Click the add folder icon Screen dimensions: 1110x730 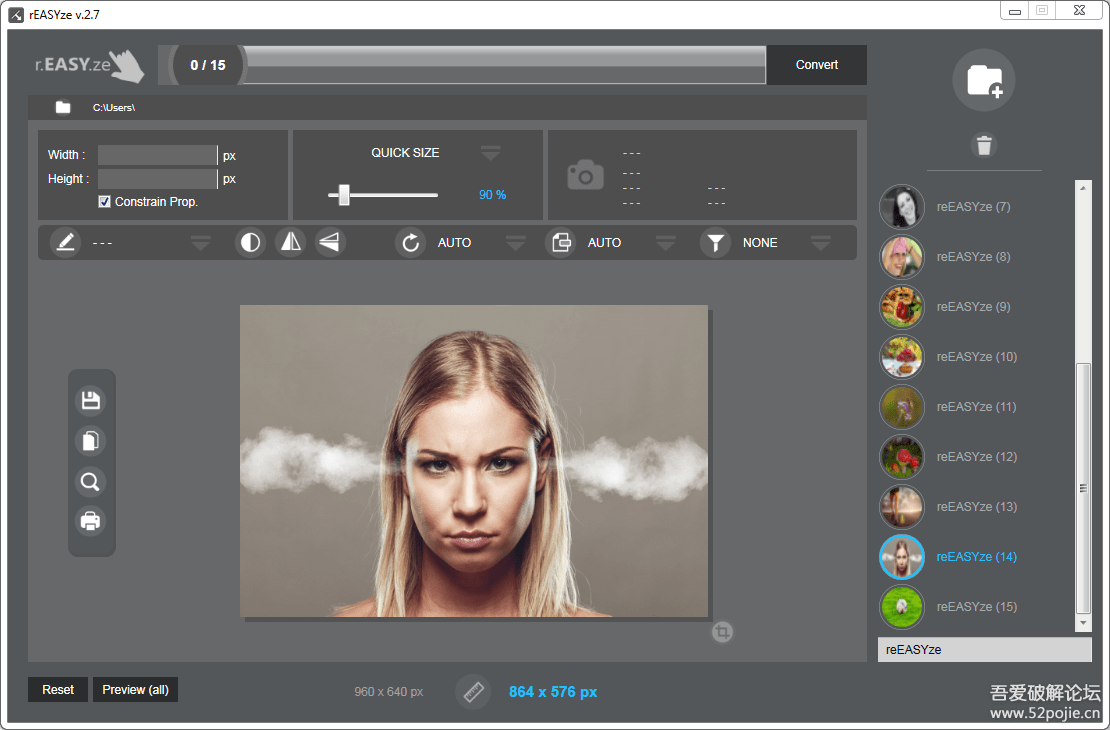tap(984, 80)
